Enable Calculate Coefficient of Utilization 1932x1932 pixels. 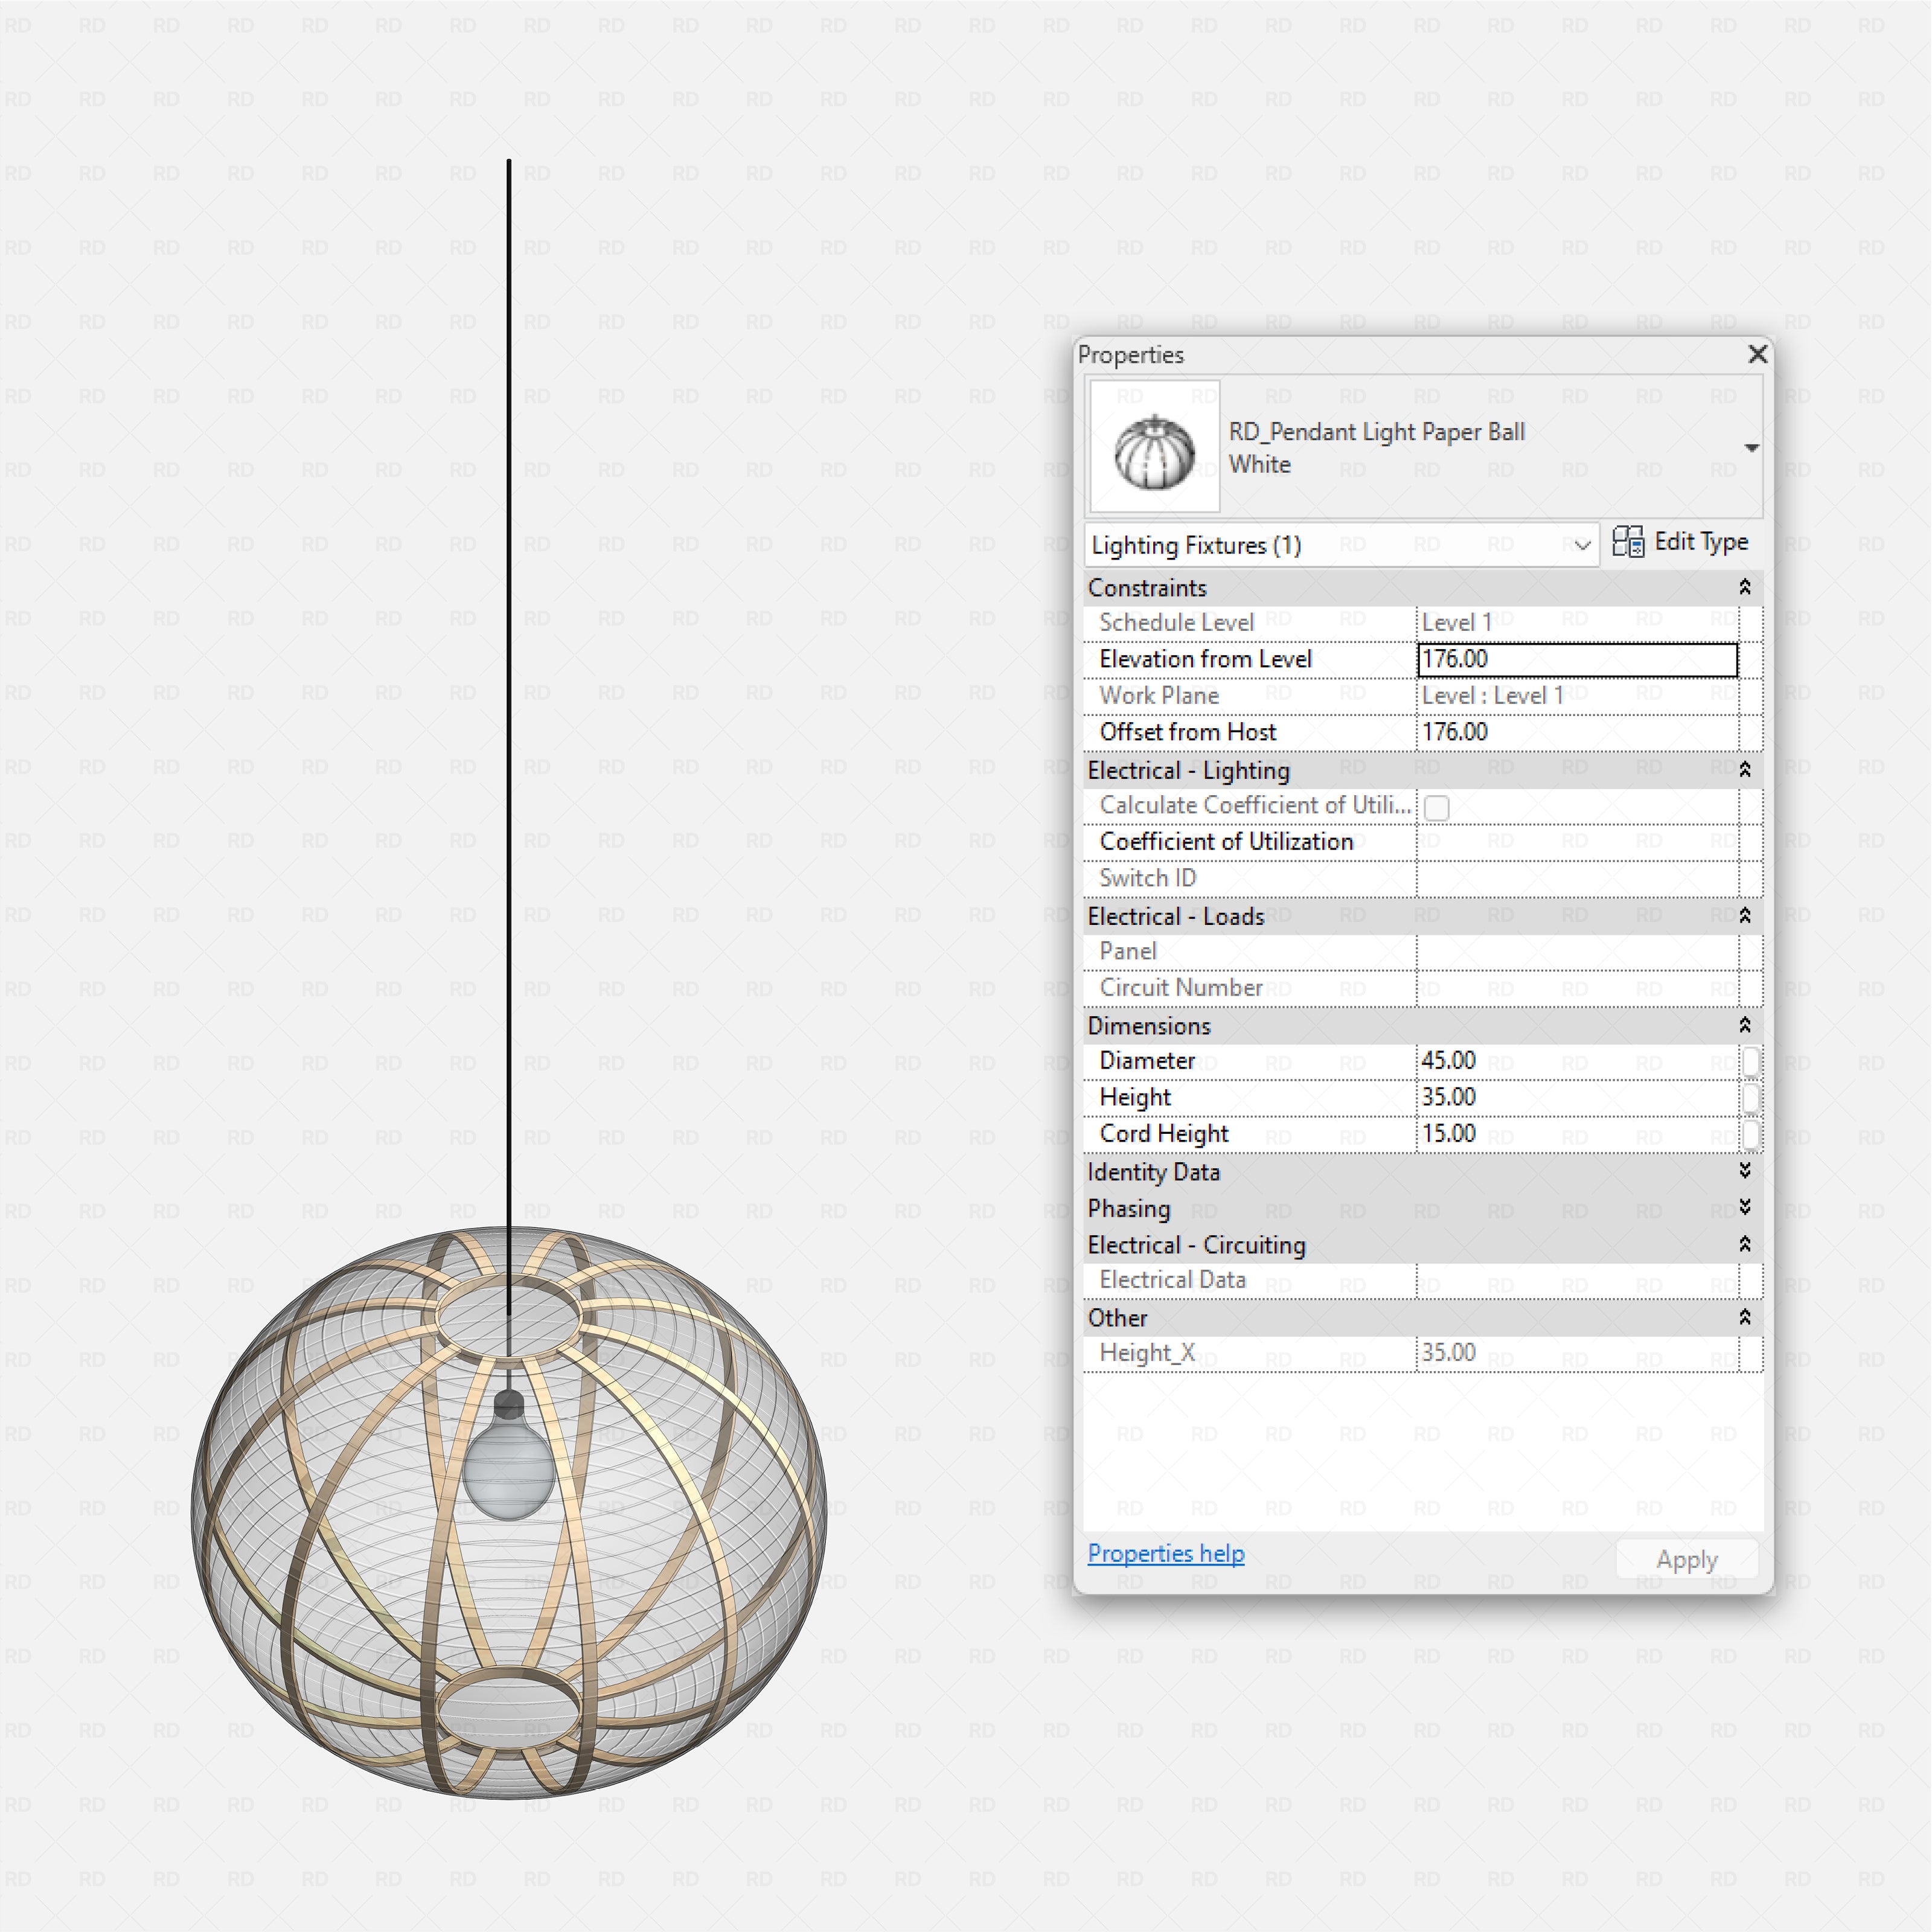pyautogui.click(x=1437, y=807)
